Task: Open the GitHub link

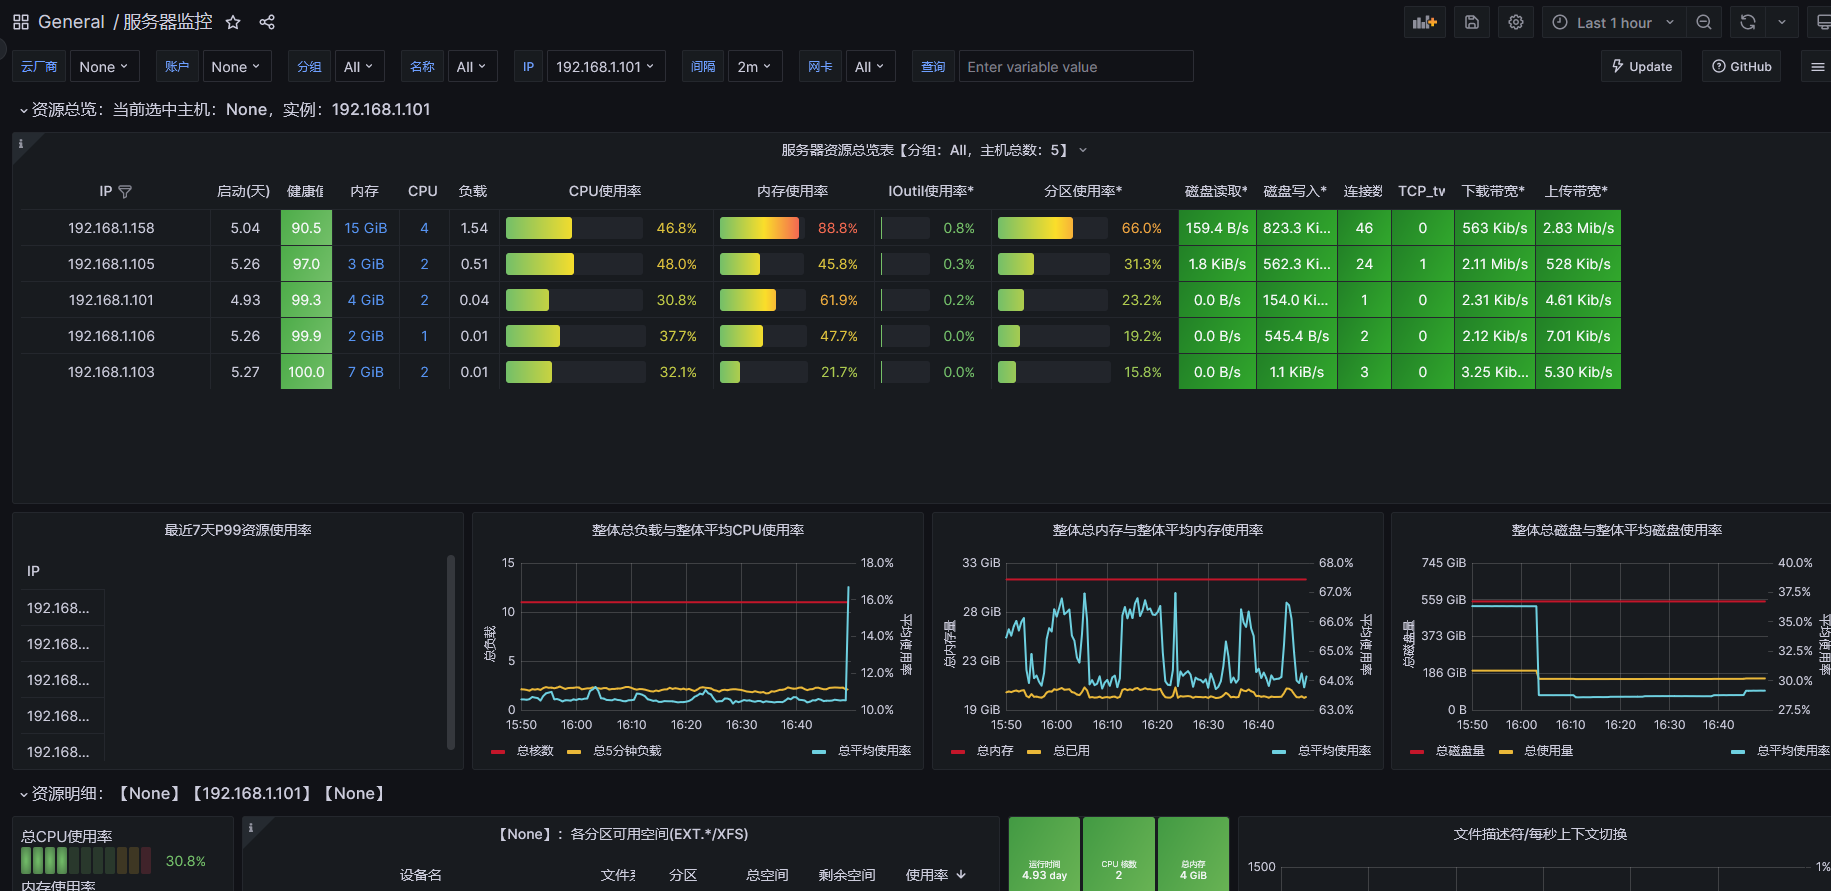Action: (1741, 66)
